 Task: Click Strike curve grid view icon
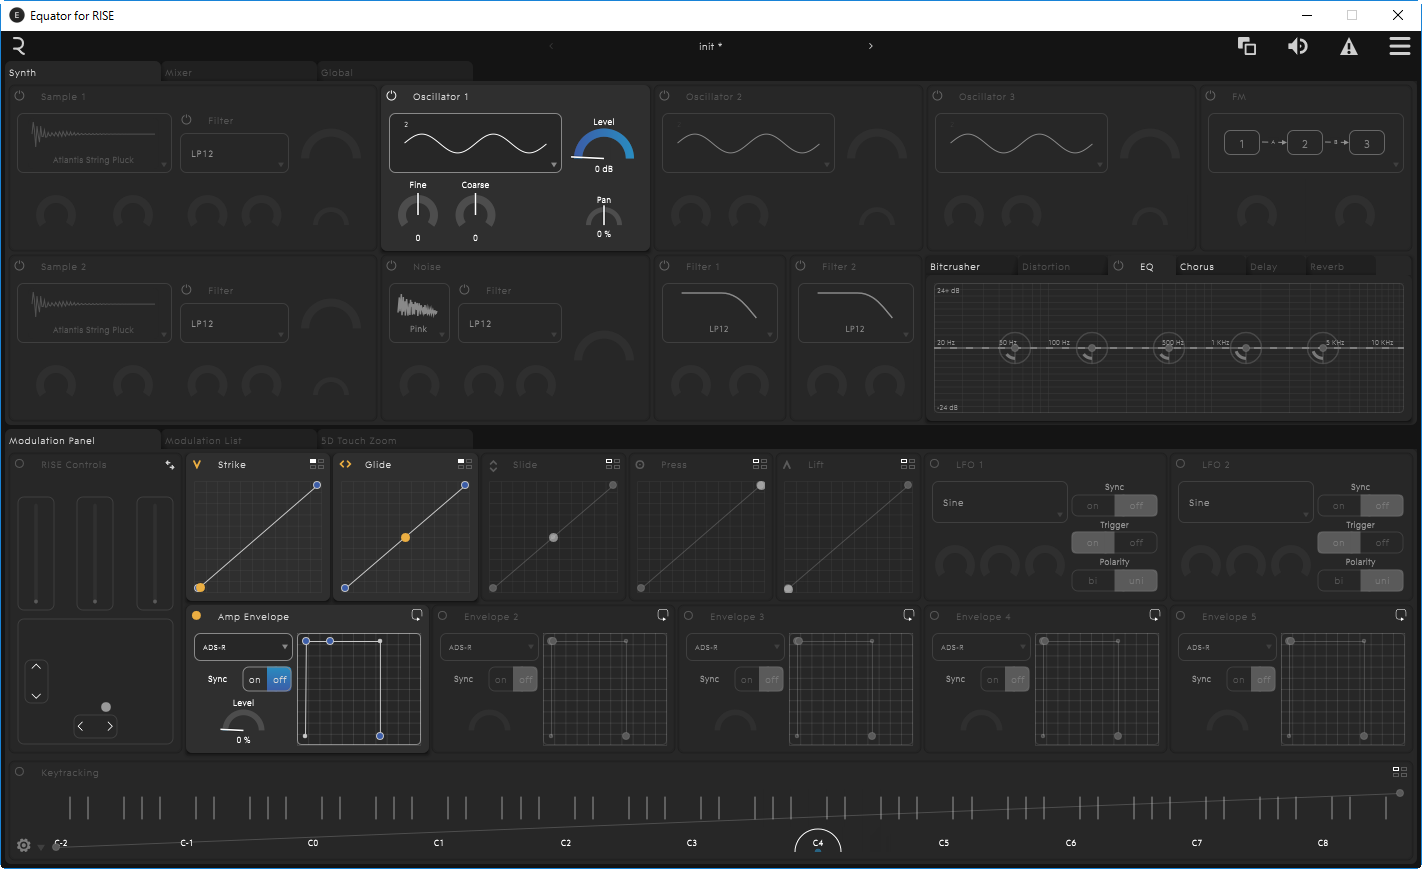click(x=317, y=464)
